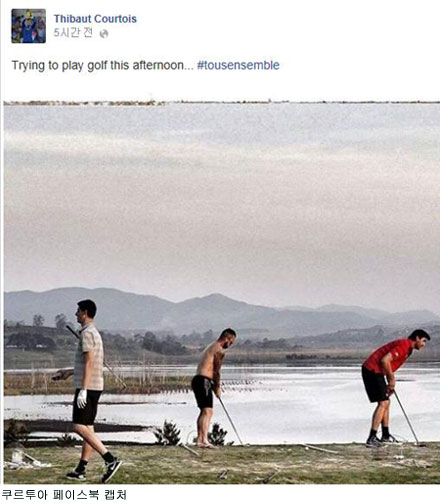Click the public globe privacy icon
The image size is (440, 504).
click(x=104, y=34)
